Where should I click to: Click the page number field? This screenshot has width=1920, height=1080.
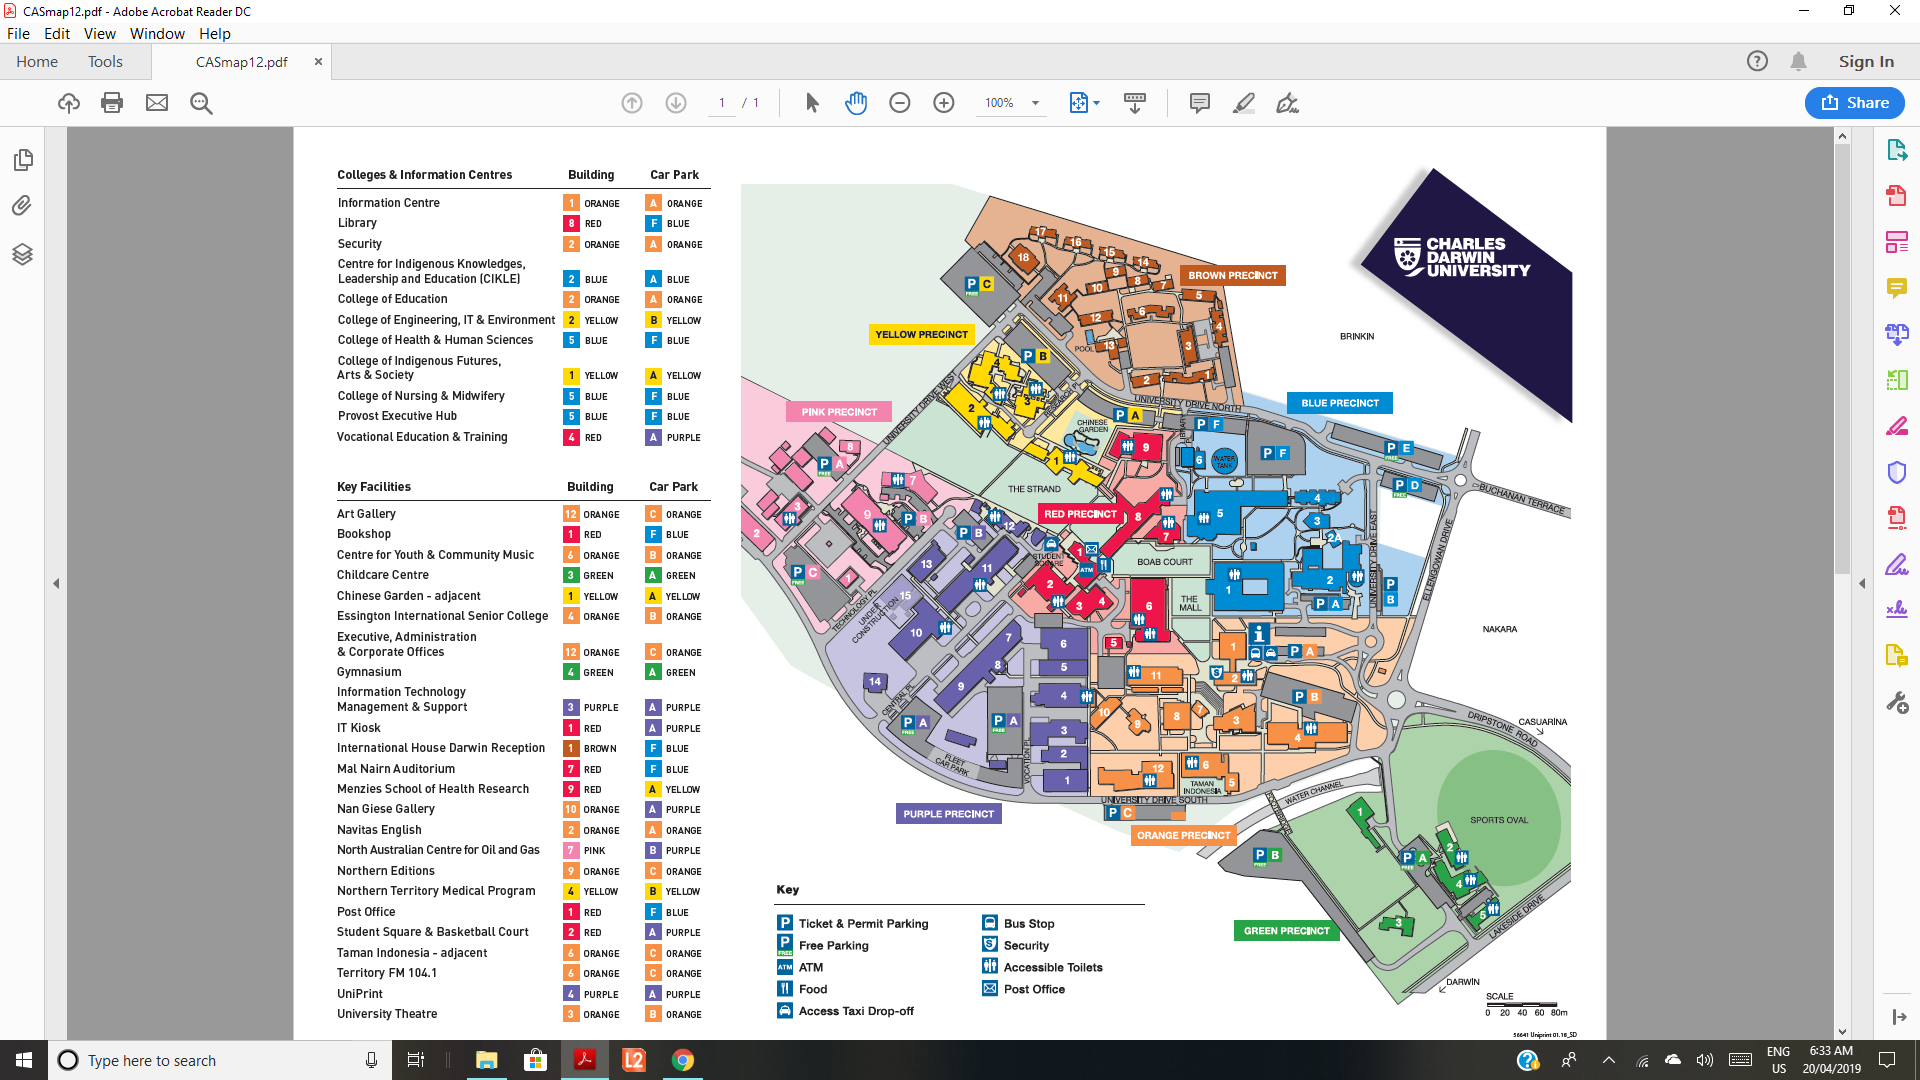tap(722, 103)
